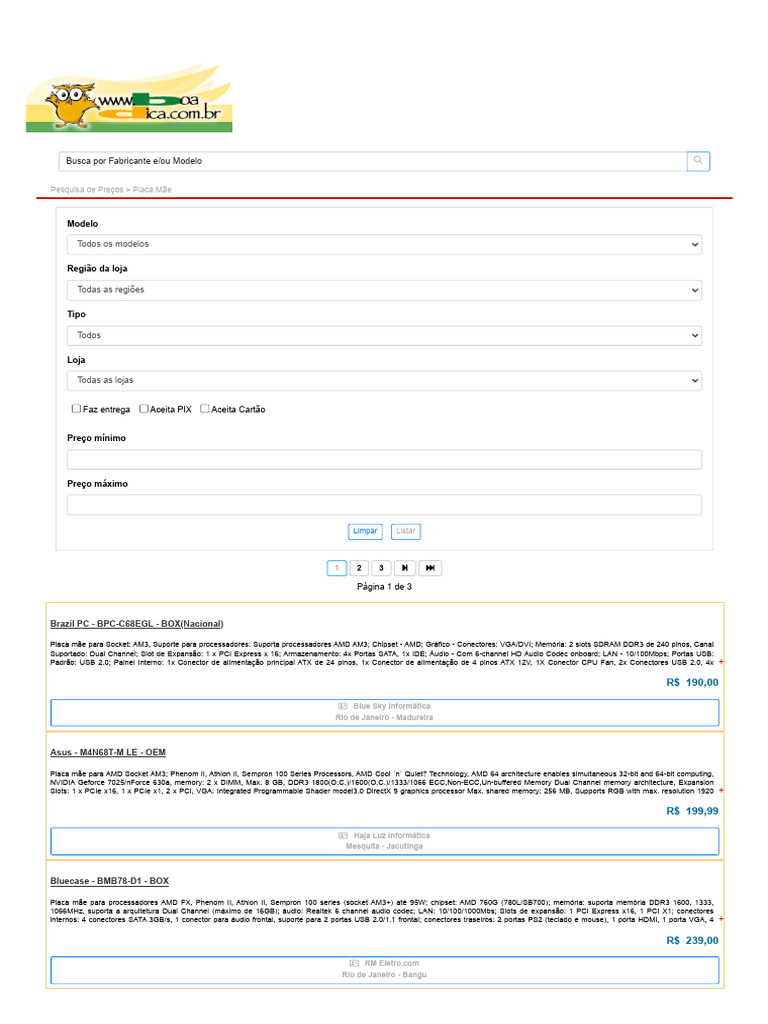The width and height of the screenshot is (768, 1024).
Task: Focus the Busca por Fabricante search field
Action: [x=373, y=161]
